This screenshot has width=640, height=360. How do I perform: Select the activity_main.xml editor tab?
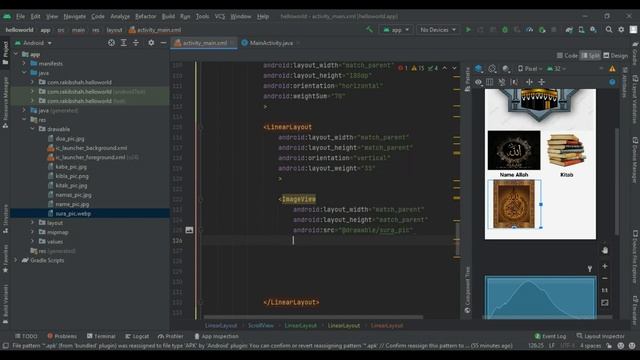tap(204, 43)
